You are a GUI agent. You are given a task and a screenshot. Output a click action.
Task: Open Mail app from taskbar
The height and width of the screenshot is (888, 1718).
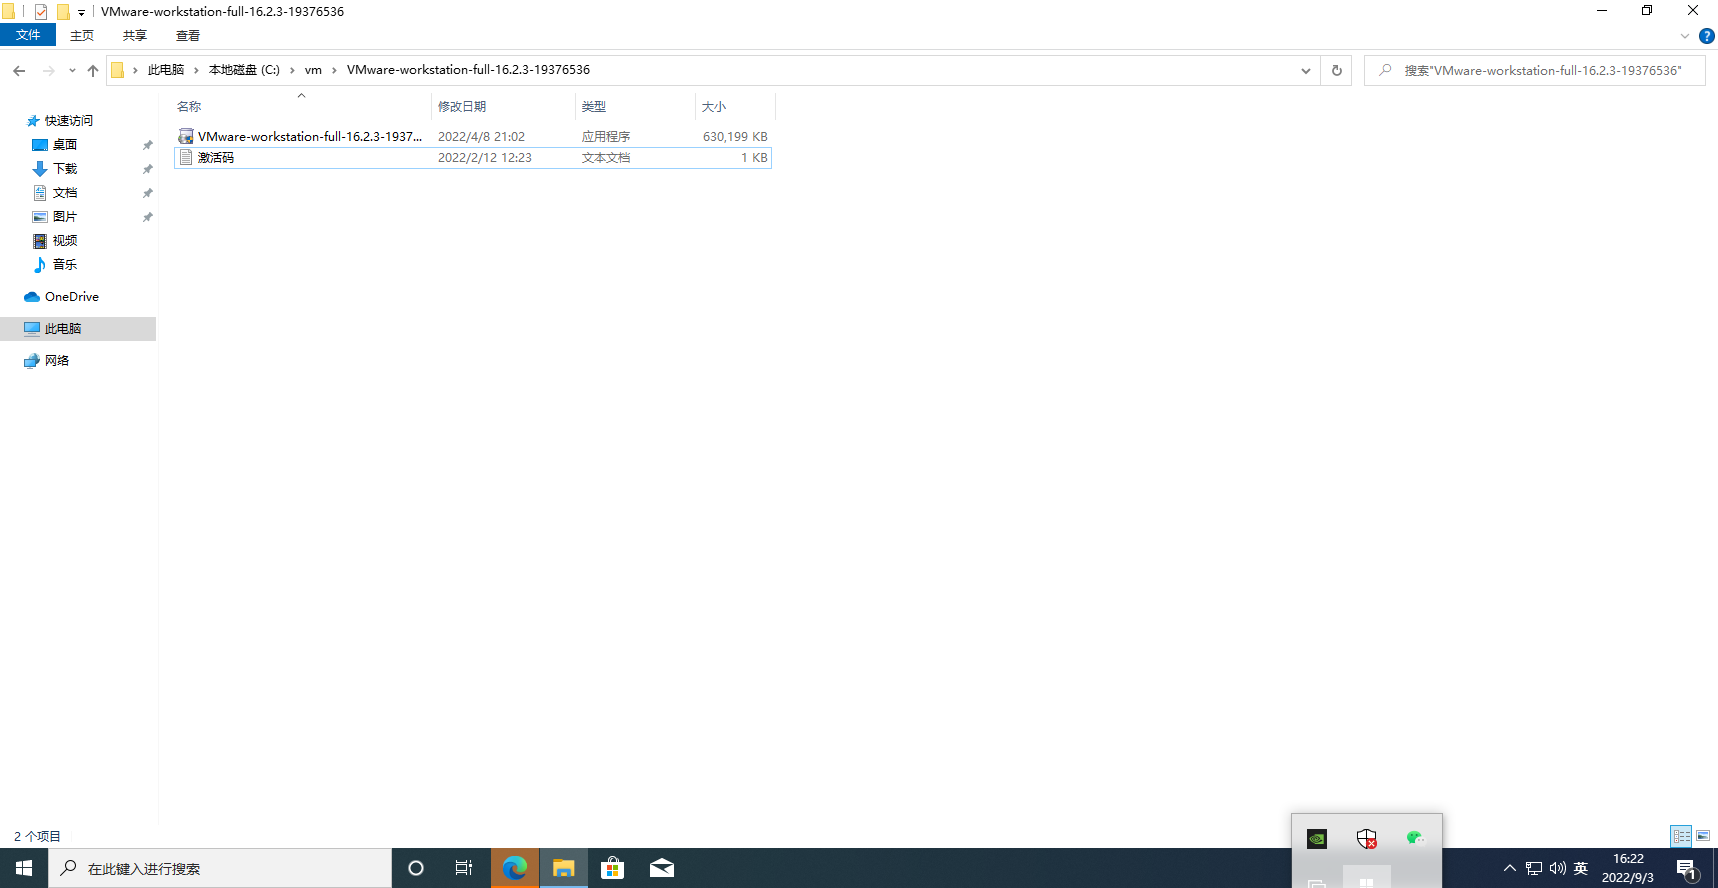[662, 868]
